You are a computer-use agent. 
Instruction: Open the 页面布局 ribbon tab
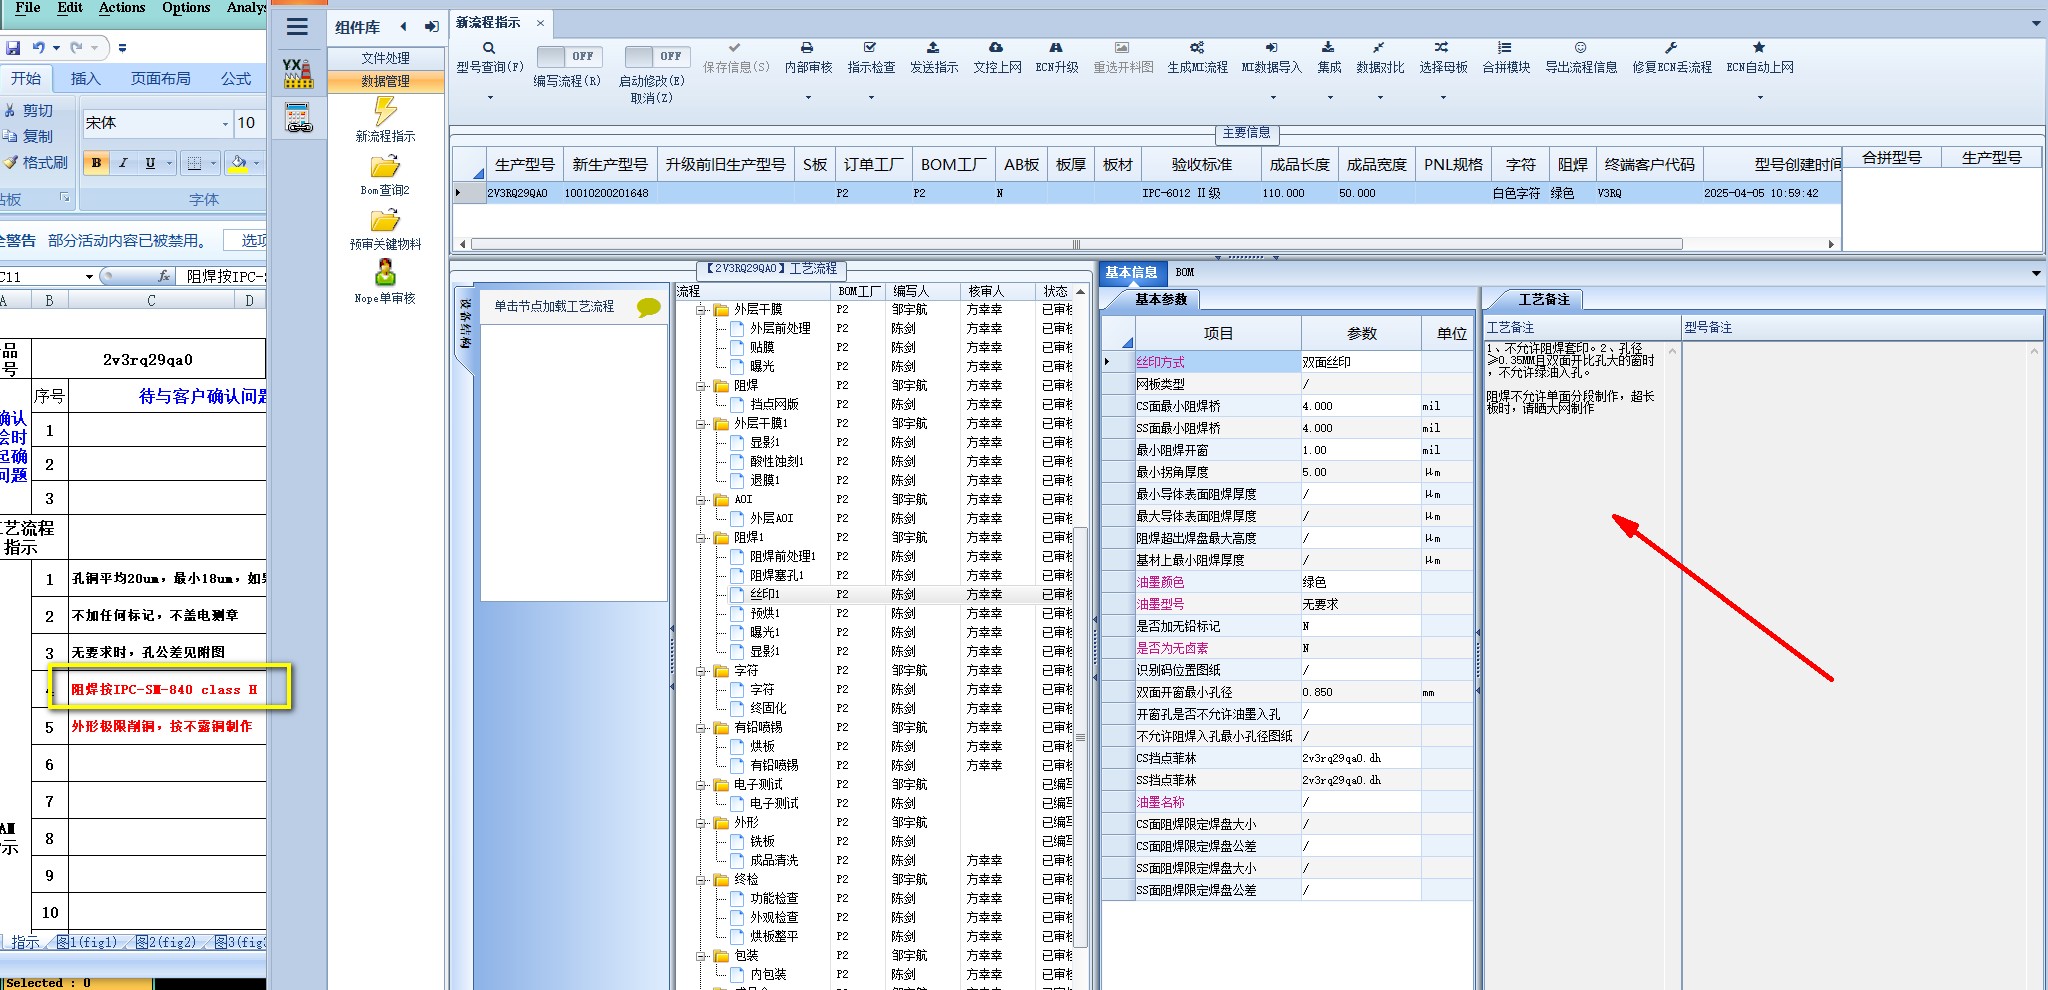(161, 79)
